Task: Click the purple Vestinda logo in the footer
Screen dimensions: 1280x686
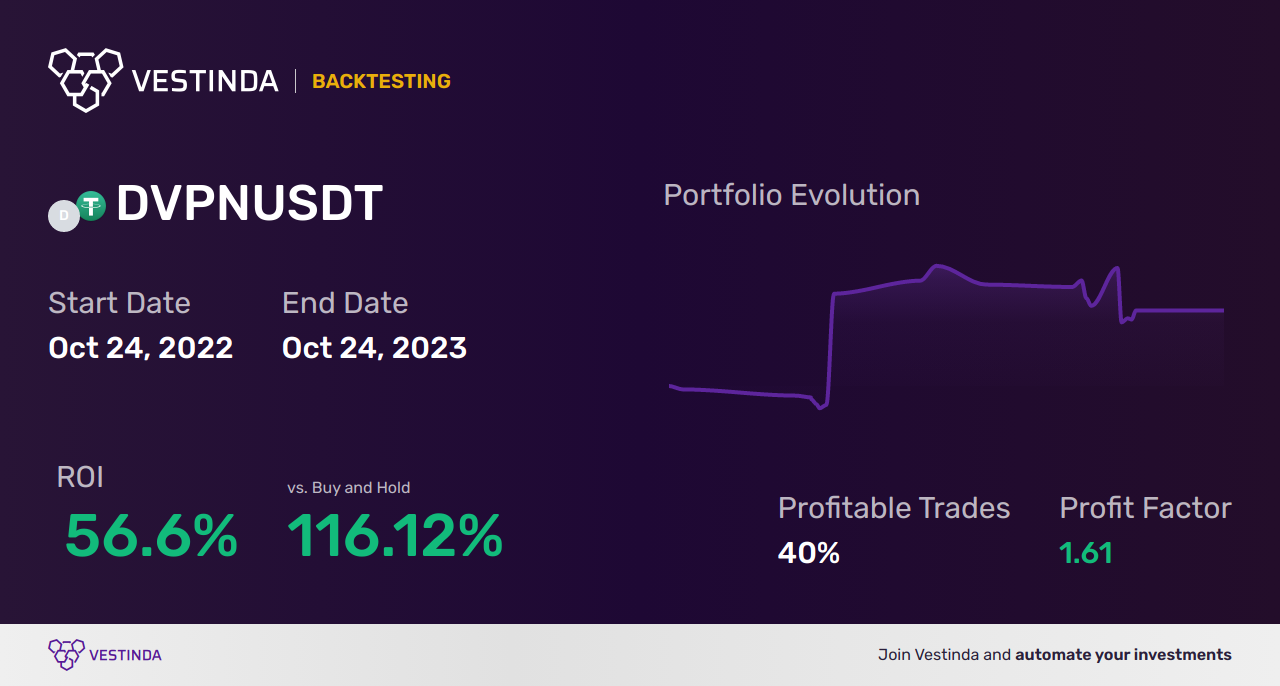Action: coord(65,655)
